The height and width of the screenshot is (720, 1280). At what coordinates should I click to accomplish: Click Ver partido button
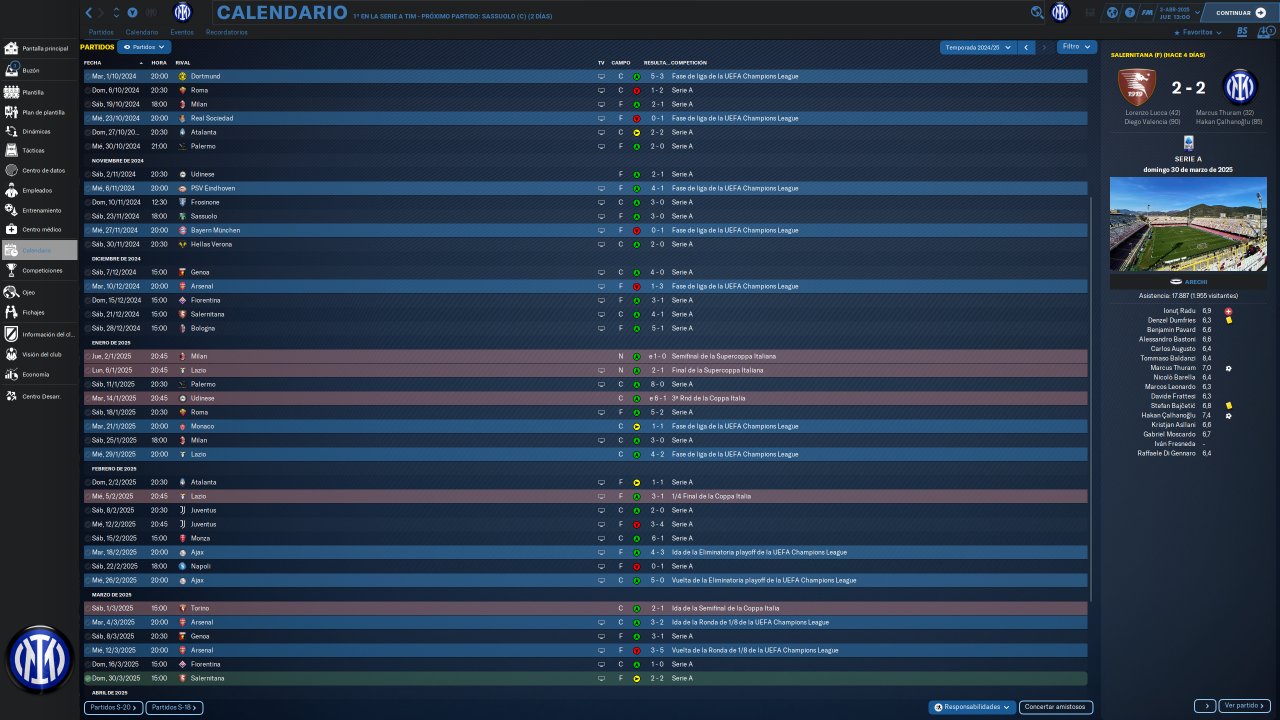pos(1245,706)
